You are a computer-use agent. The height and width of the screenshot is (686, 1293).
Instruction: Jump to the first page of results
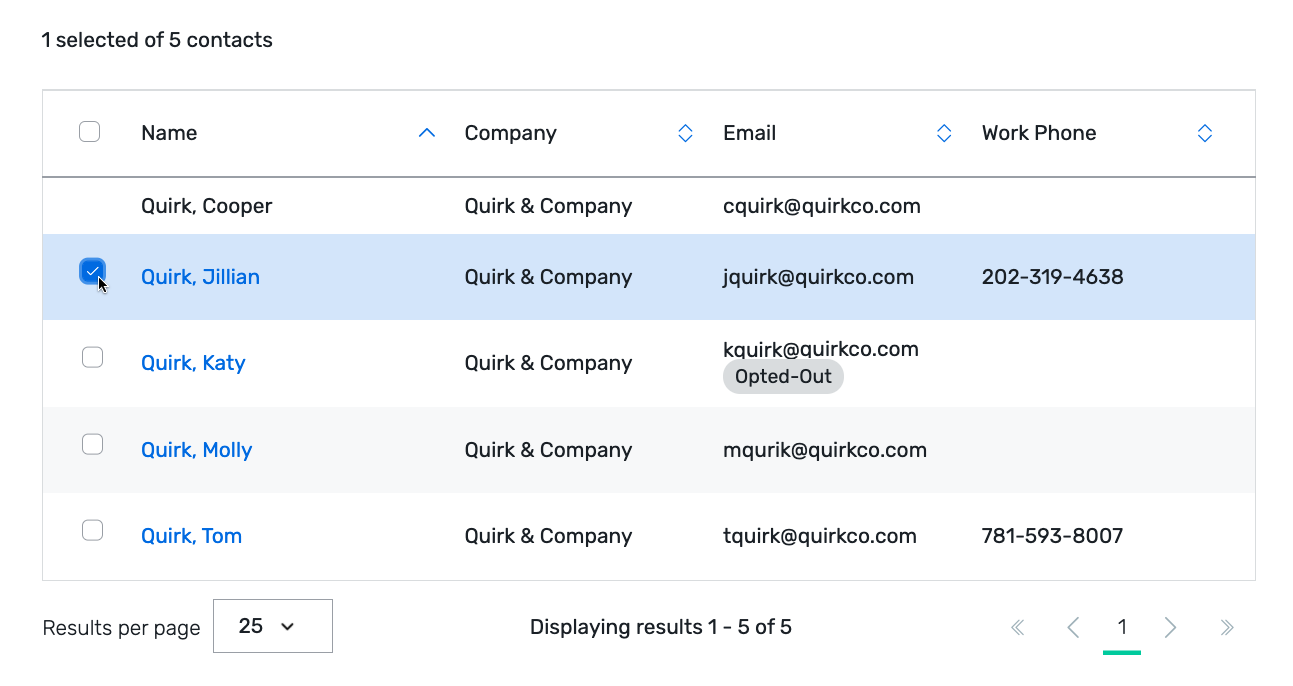pos(1017,627)
